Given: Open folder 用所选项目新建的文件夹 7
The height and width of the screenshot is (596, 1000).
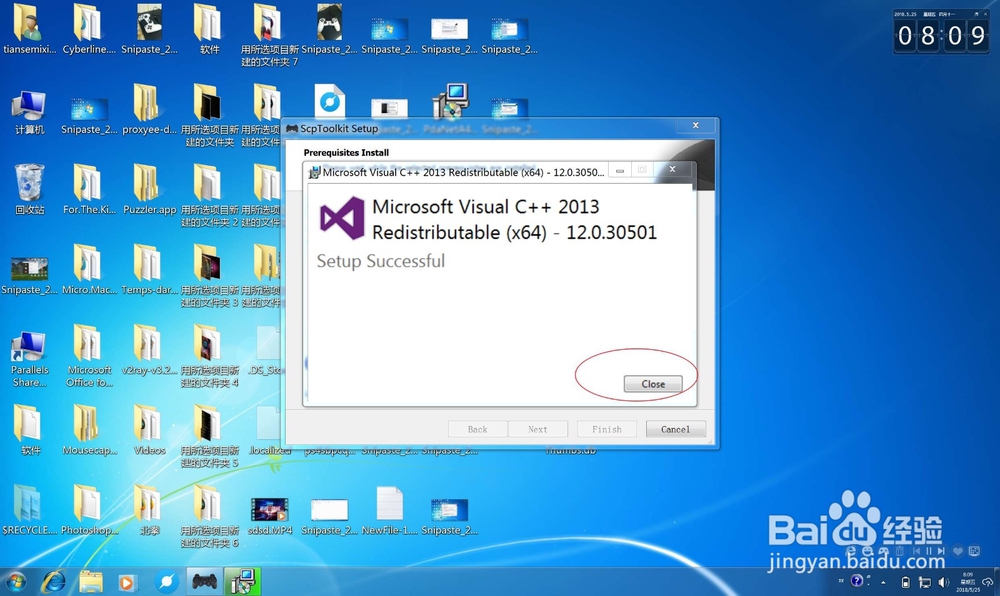Looking at the screenshot, I should click(x=268, y=35).
